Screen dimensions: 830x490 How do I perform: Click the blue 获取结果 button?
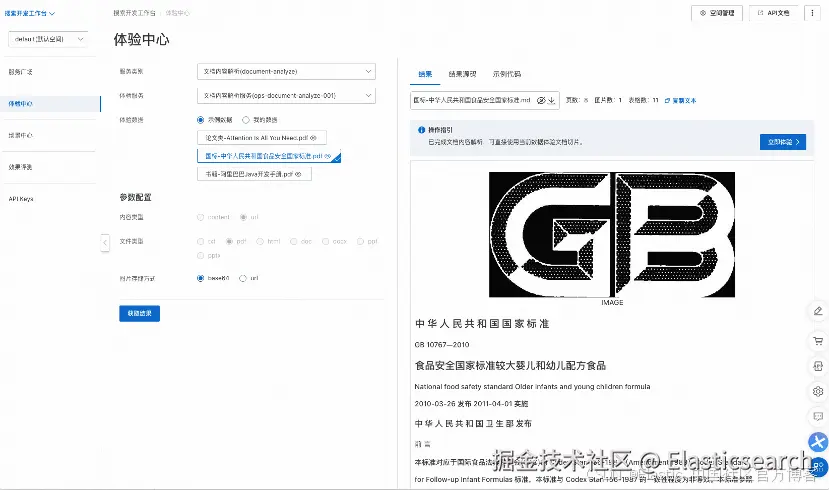[140, 313]
